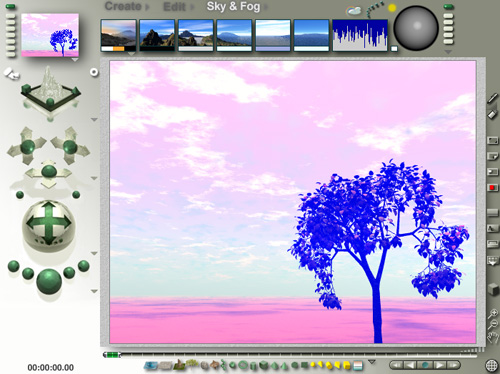Select the zoom in magnifier tool
This screenshot has width=500, height=374.
coord(493,313)
